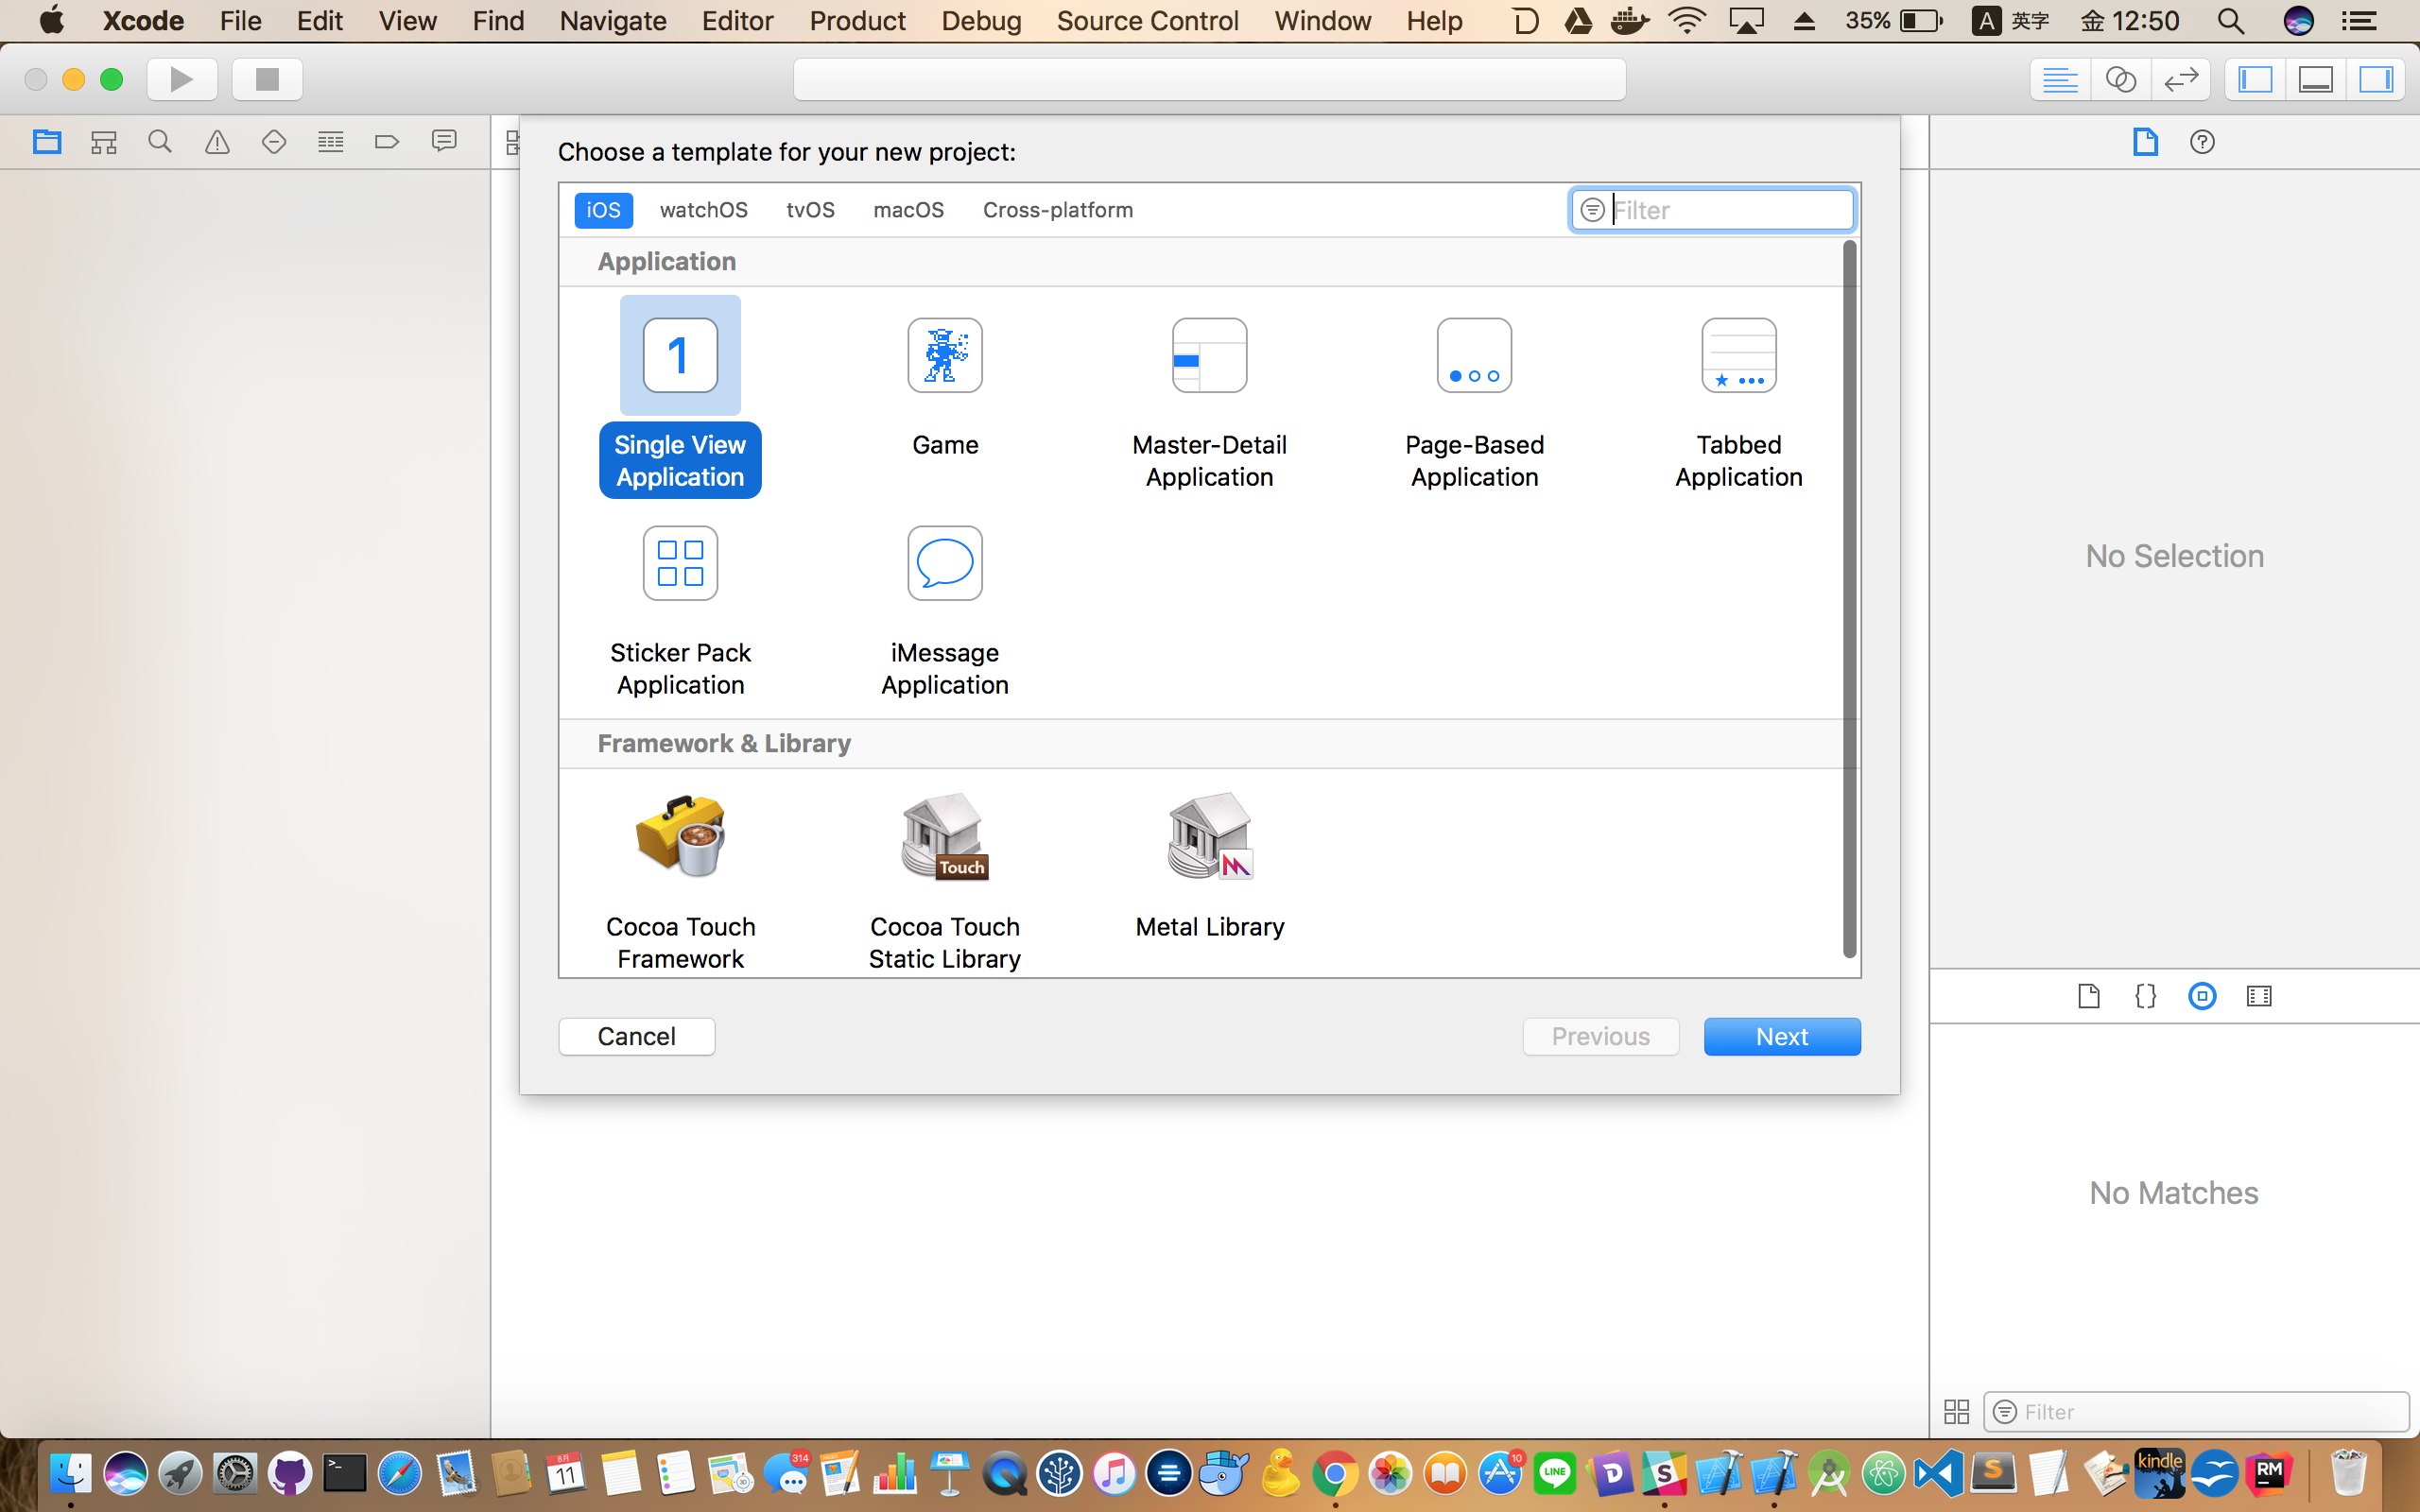Viewport: 2420px width, 1512px height.
Task: Open the Find navigator magnifier icon
Action: [160, 142]
